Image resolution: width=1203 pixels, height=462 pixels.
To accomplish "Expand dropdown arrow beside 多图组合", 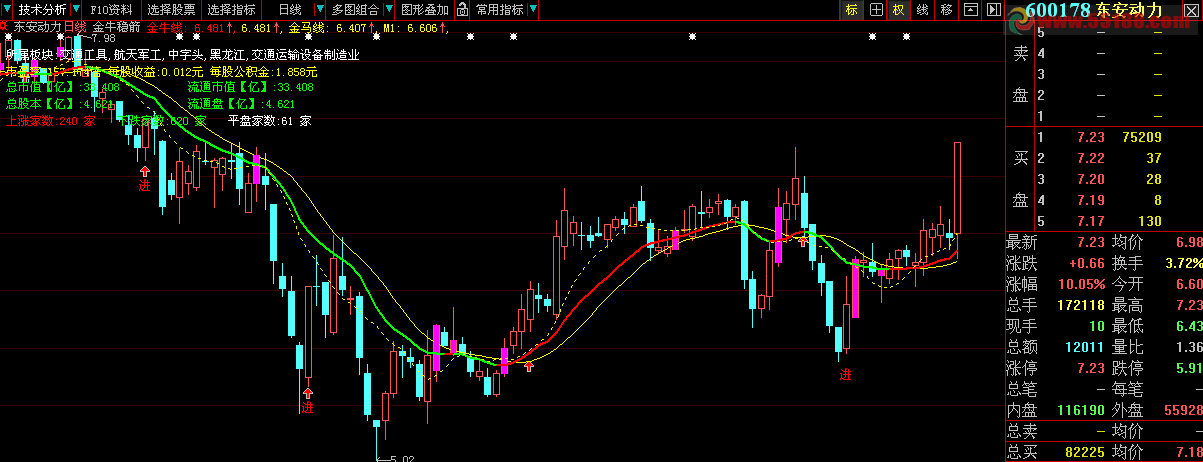I will pos(388,9).
